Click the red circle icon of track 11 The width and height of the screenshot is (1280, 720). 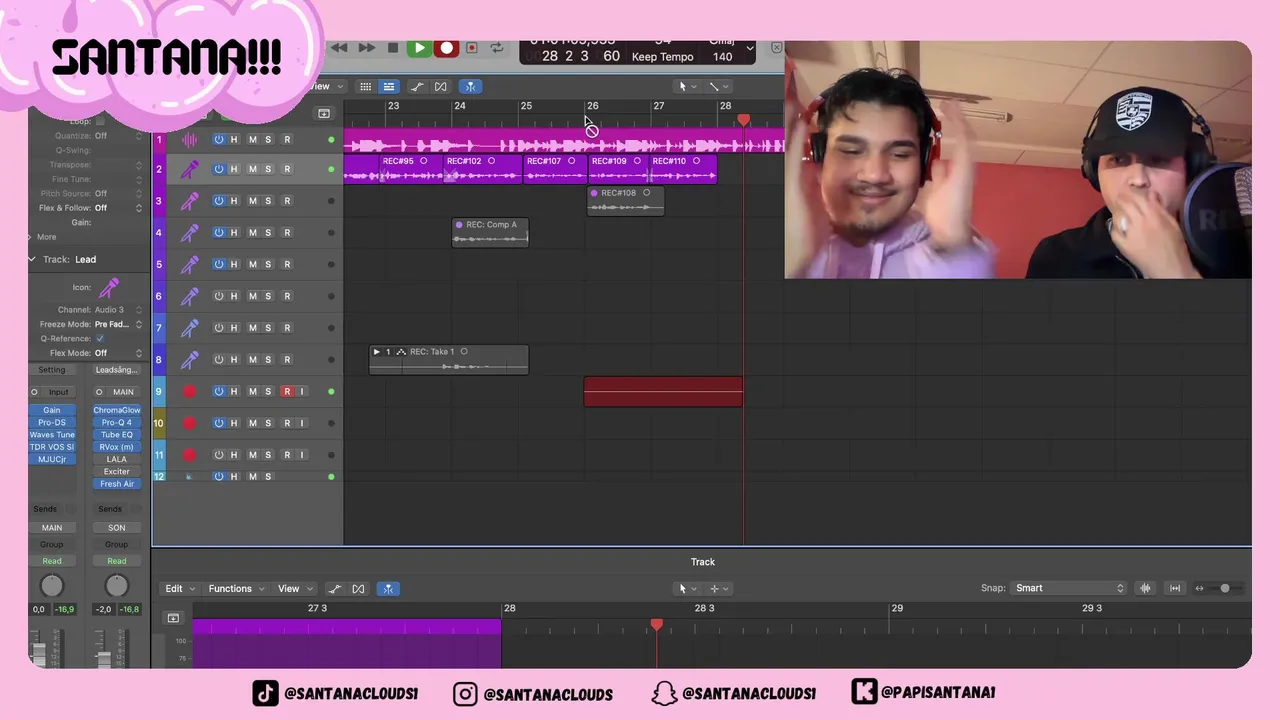coord(189,455)
